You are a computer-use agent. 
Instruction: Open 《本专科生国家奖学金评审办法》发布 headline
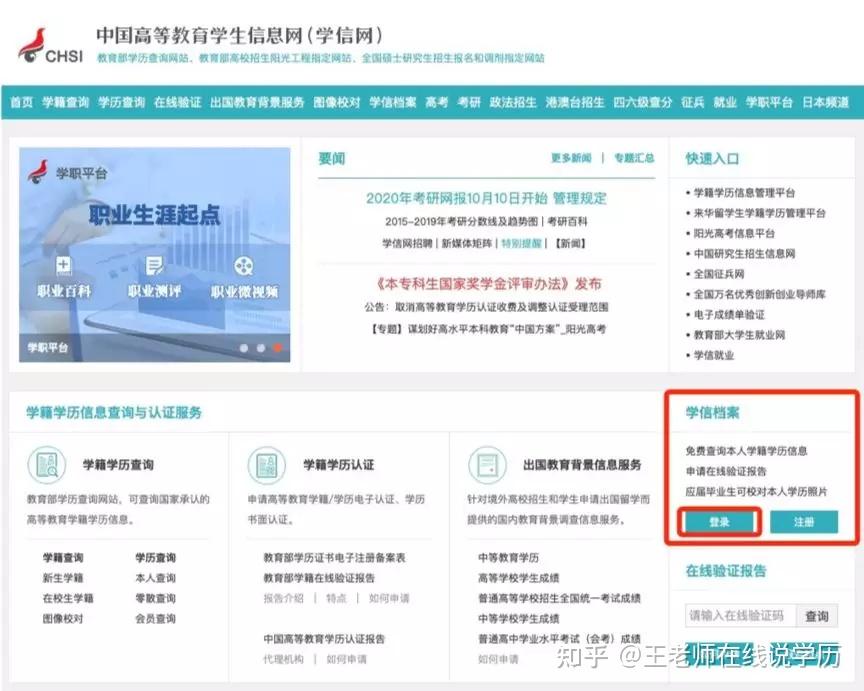tap(488, 284)
